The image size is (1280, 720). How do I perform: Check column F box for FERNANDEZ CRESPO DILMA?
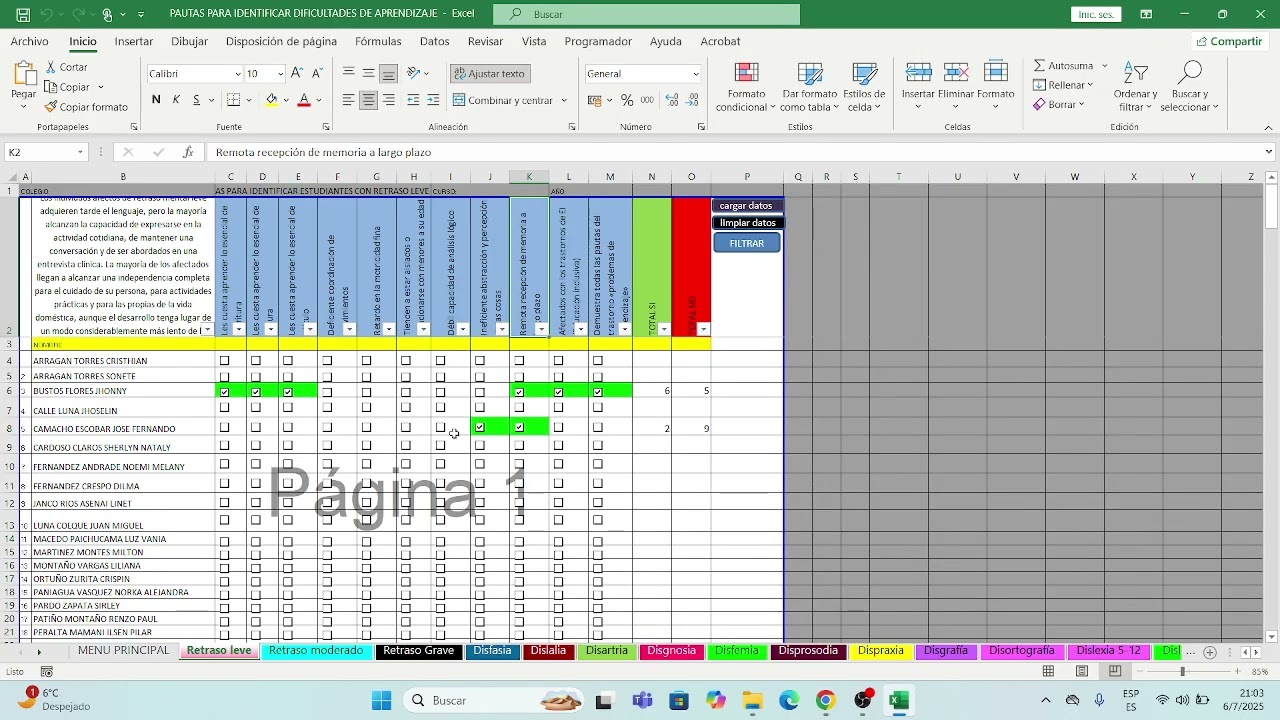[x=327, y=484]
